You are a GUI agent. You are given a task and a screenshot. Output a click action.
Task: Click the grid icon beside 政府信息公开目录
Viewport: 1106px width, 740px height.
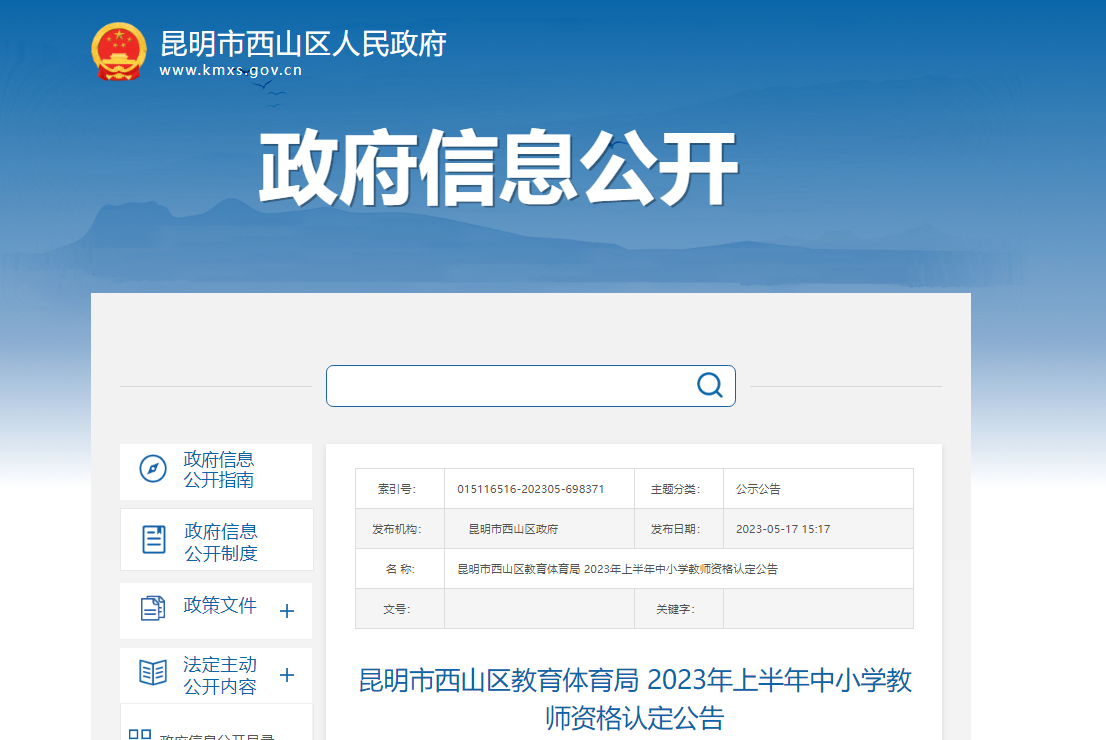(x=140, y=734)
